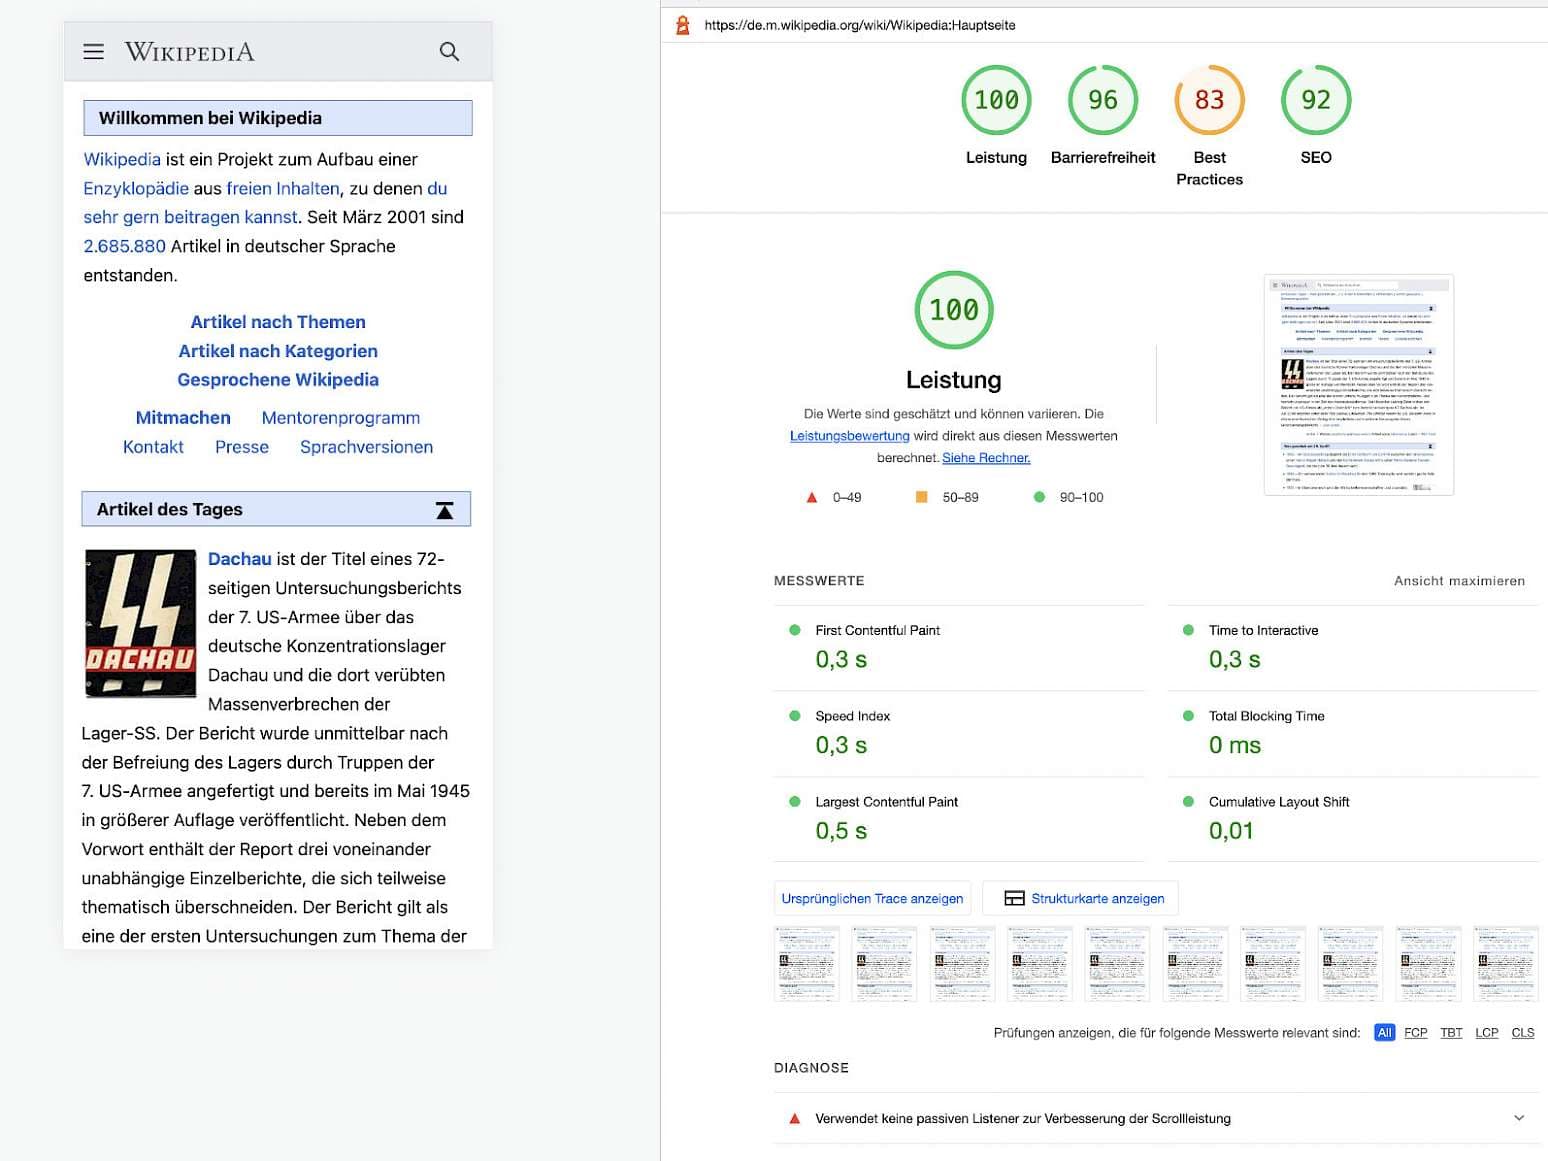This screenshot has height=1161, width=1548.
Task: Click the Total Blocking Time metric label
Action: click(1266, 716)
